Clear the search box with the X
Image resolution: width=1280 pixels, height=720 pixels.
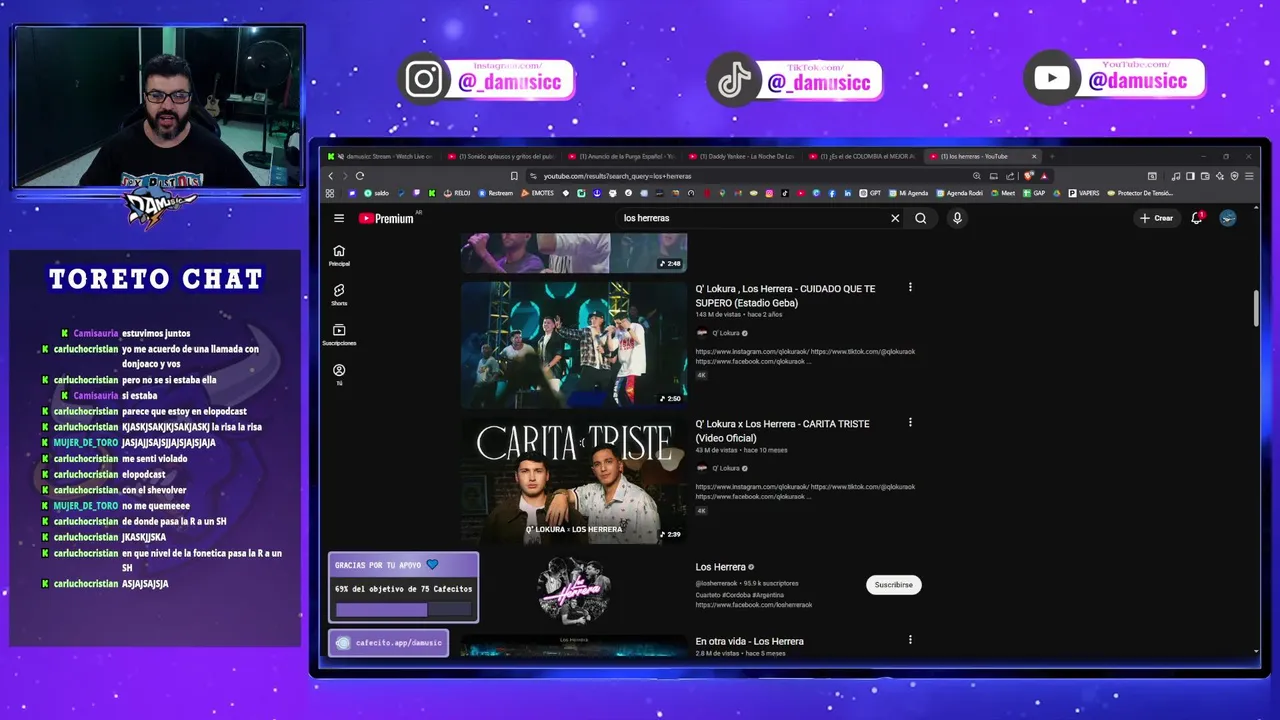[895, 218]
